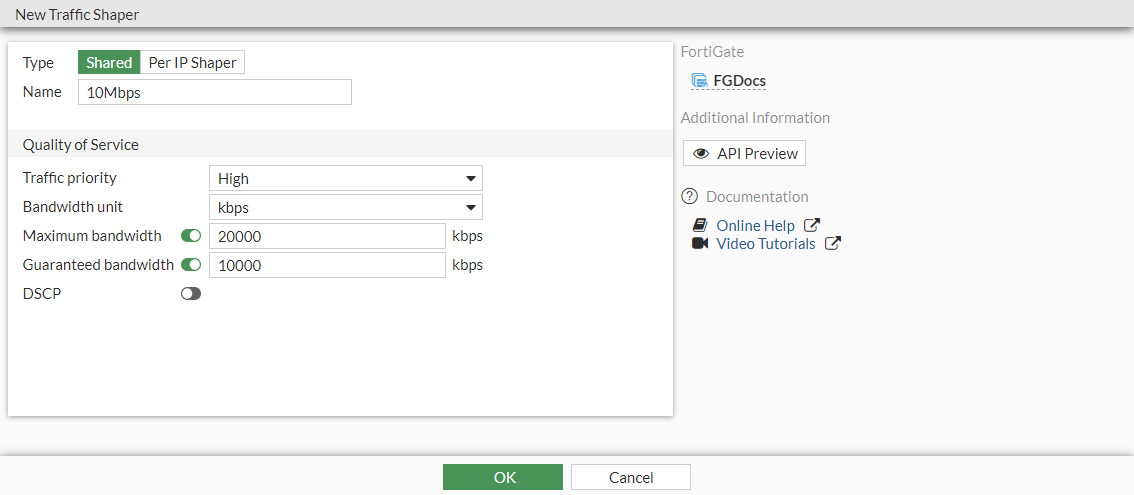Click the external link icon beside Online Help
1134x495 pixels.
click(x=812, y=226)
